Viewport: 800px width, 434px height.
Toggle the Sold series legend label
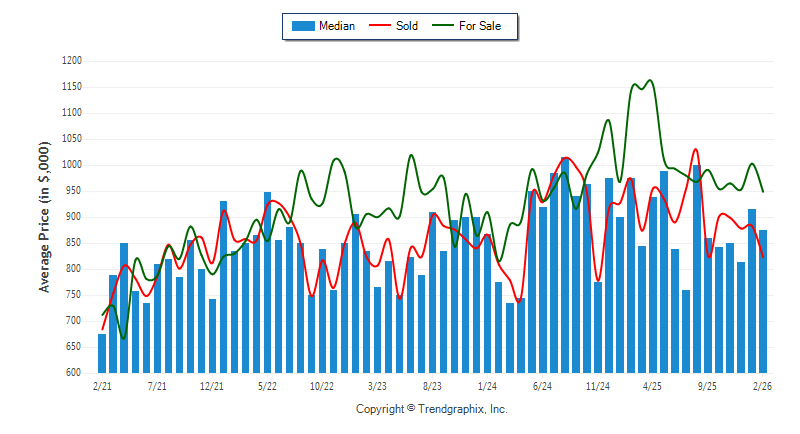[x=407, y=26]
